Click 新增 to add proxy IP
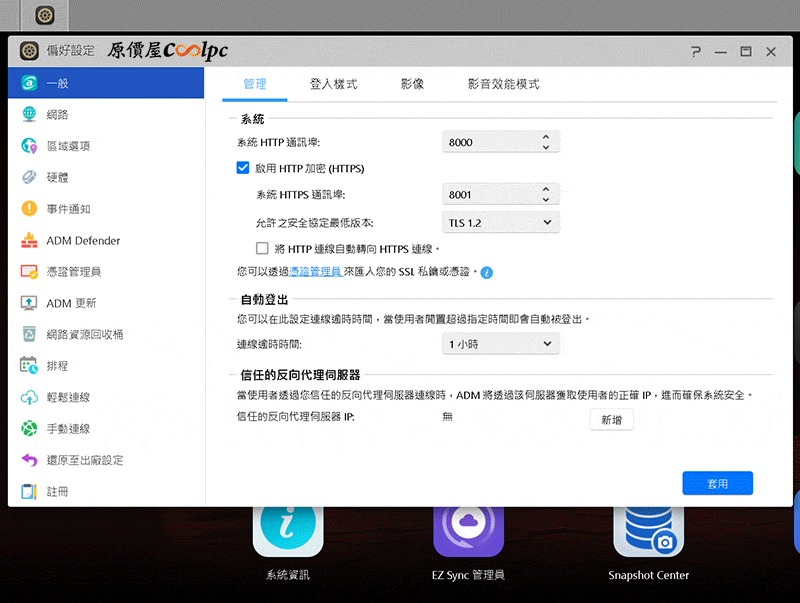The image size is (800, 603). pos(611,419)
